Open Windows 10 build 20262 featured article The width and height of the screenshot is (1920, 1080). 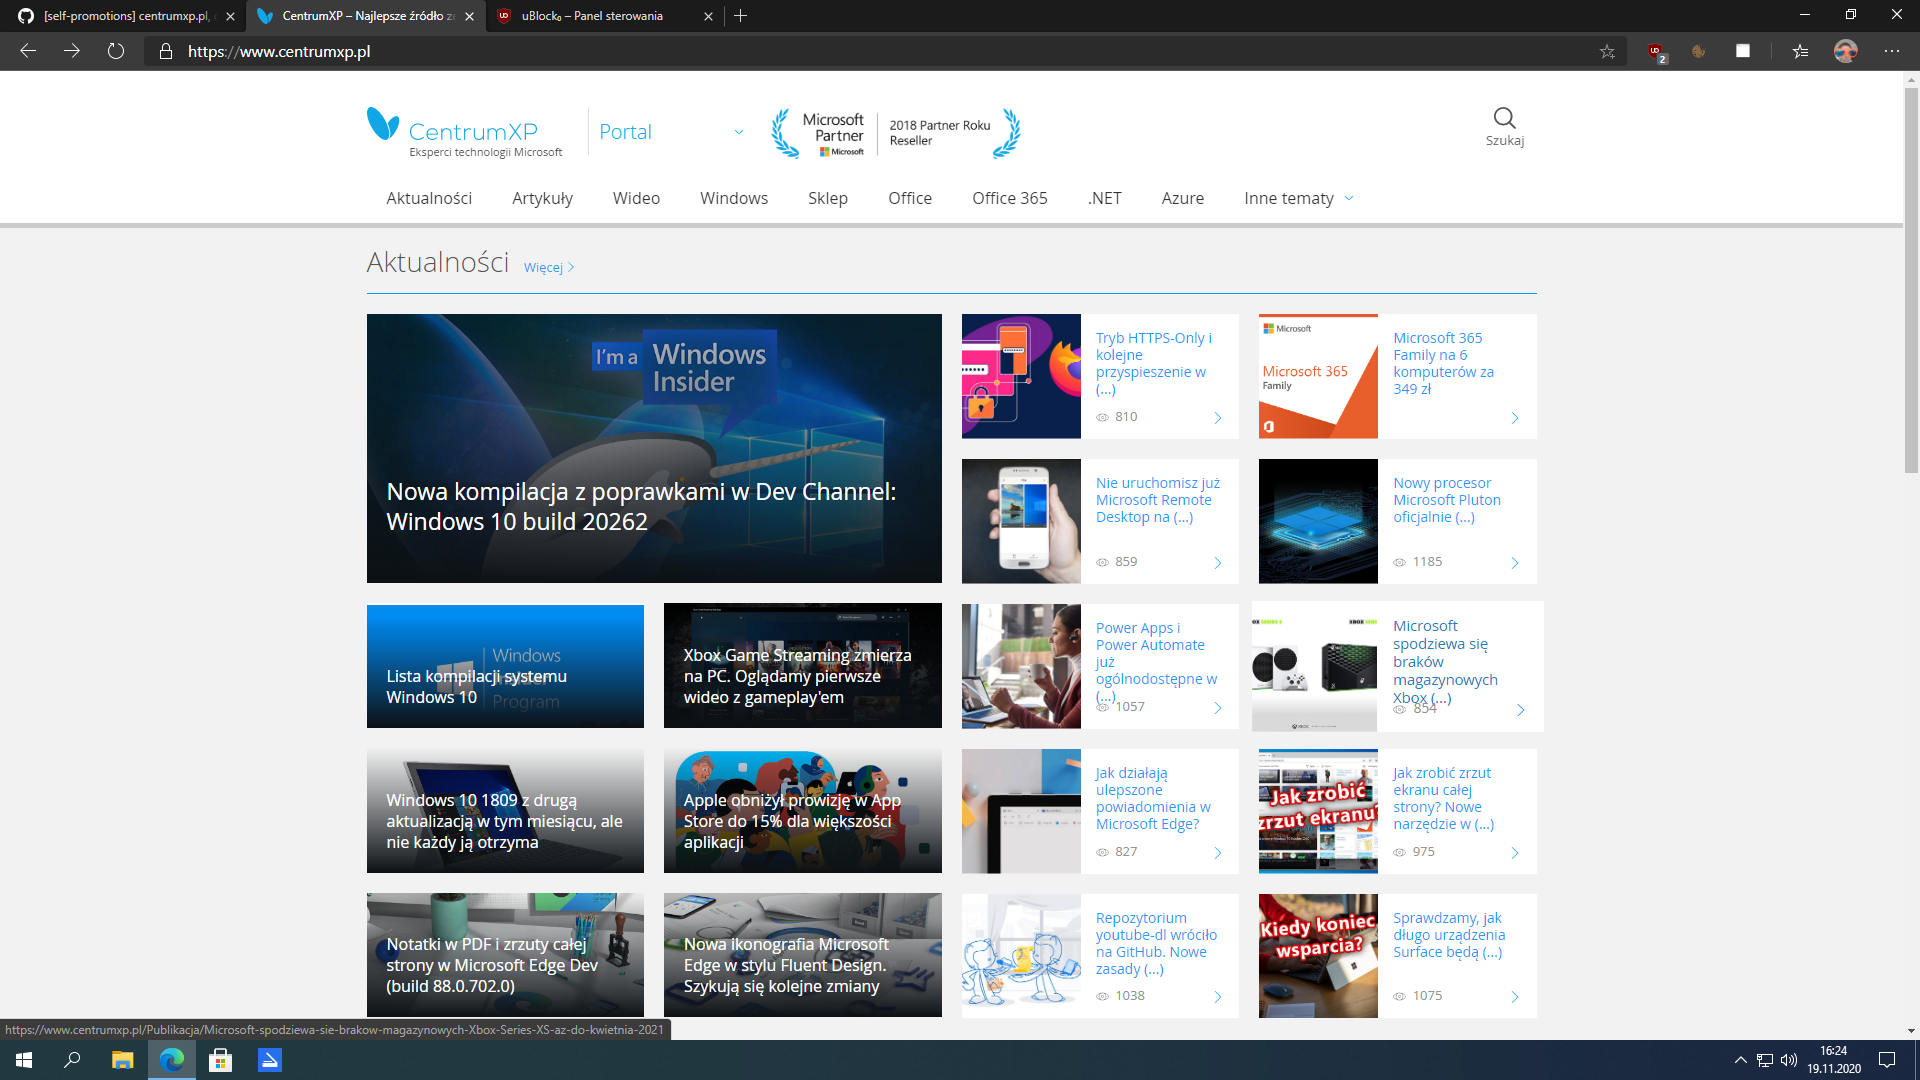point(654,448)
